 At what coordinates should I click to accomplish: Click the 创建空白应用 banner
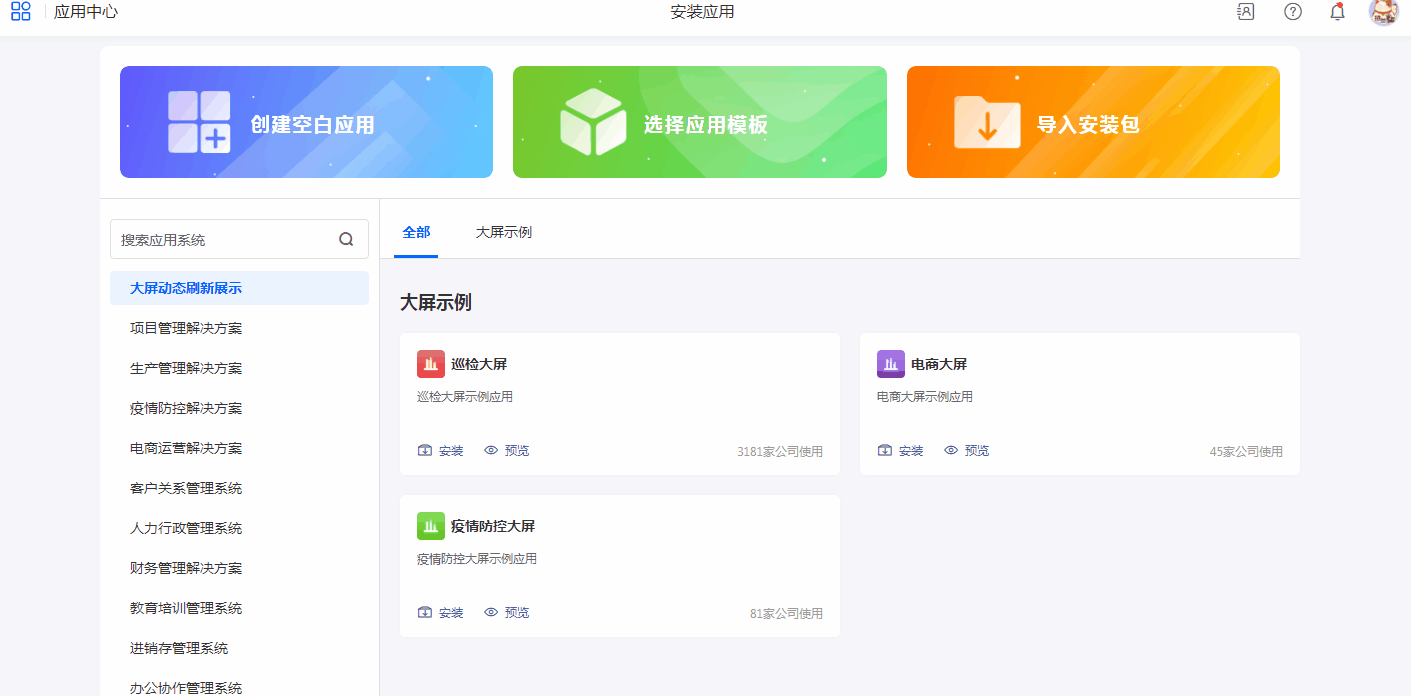pos(306,122)
